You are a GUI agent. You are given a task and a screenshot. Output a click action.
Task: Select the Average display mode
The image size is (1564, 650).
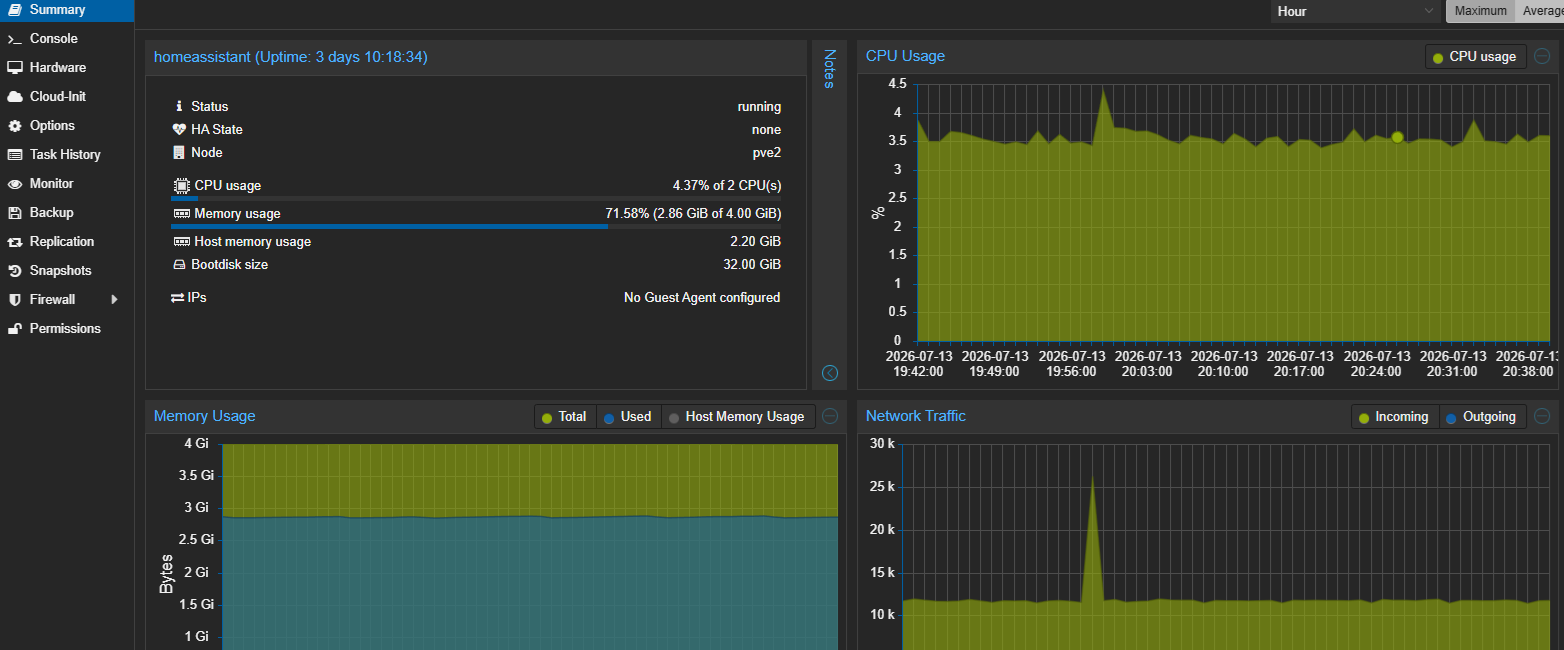coord(1540,11)
